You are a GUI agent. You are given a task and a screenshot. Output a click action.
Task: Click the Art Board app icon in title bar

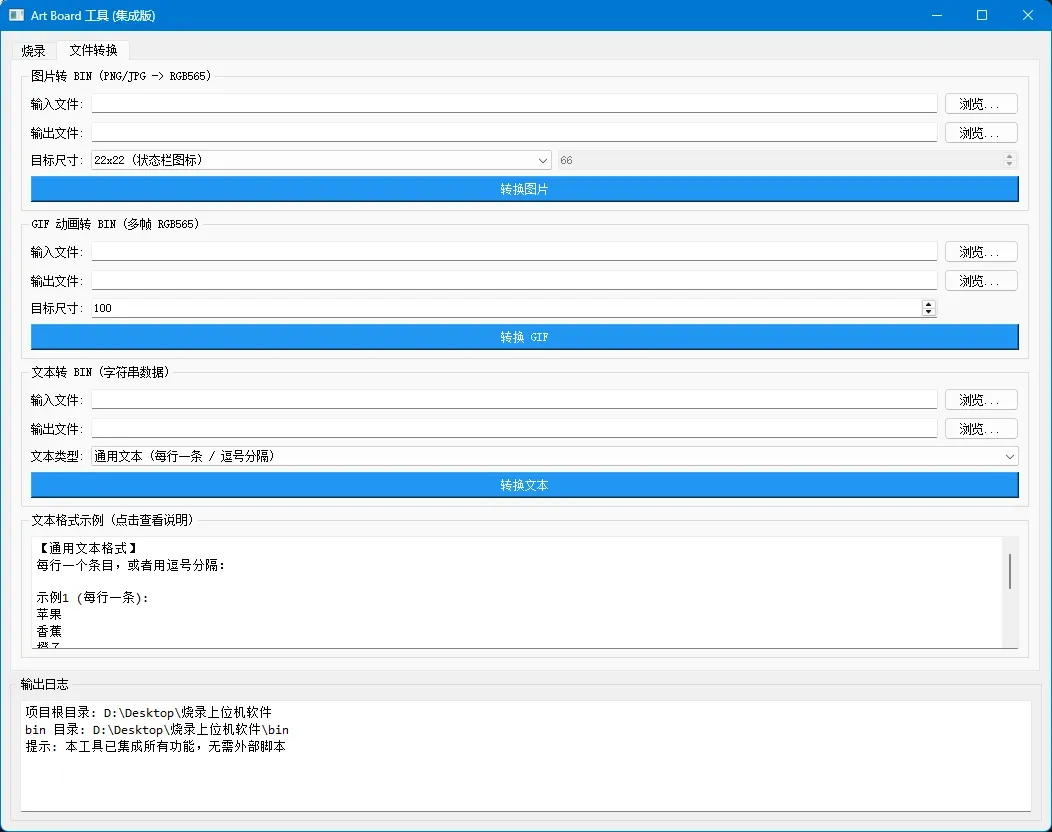pyautogui.click(x=17, y=15)
